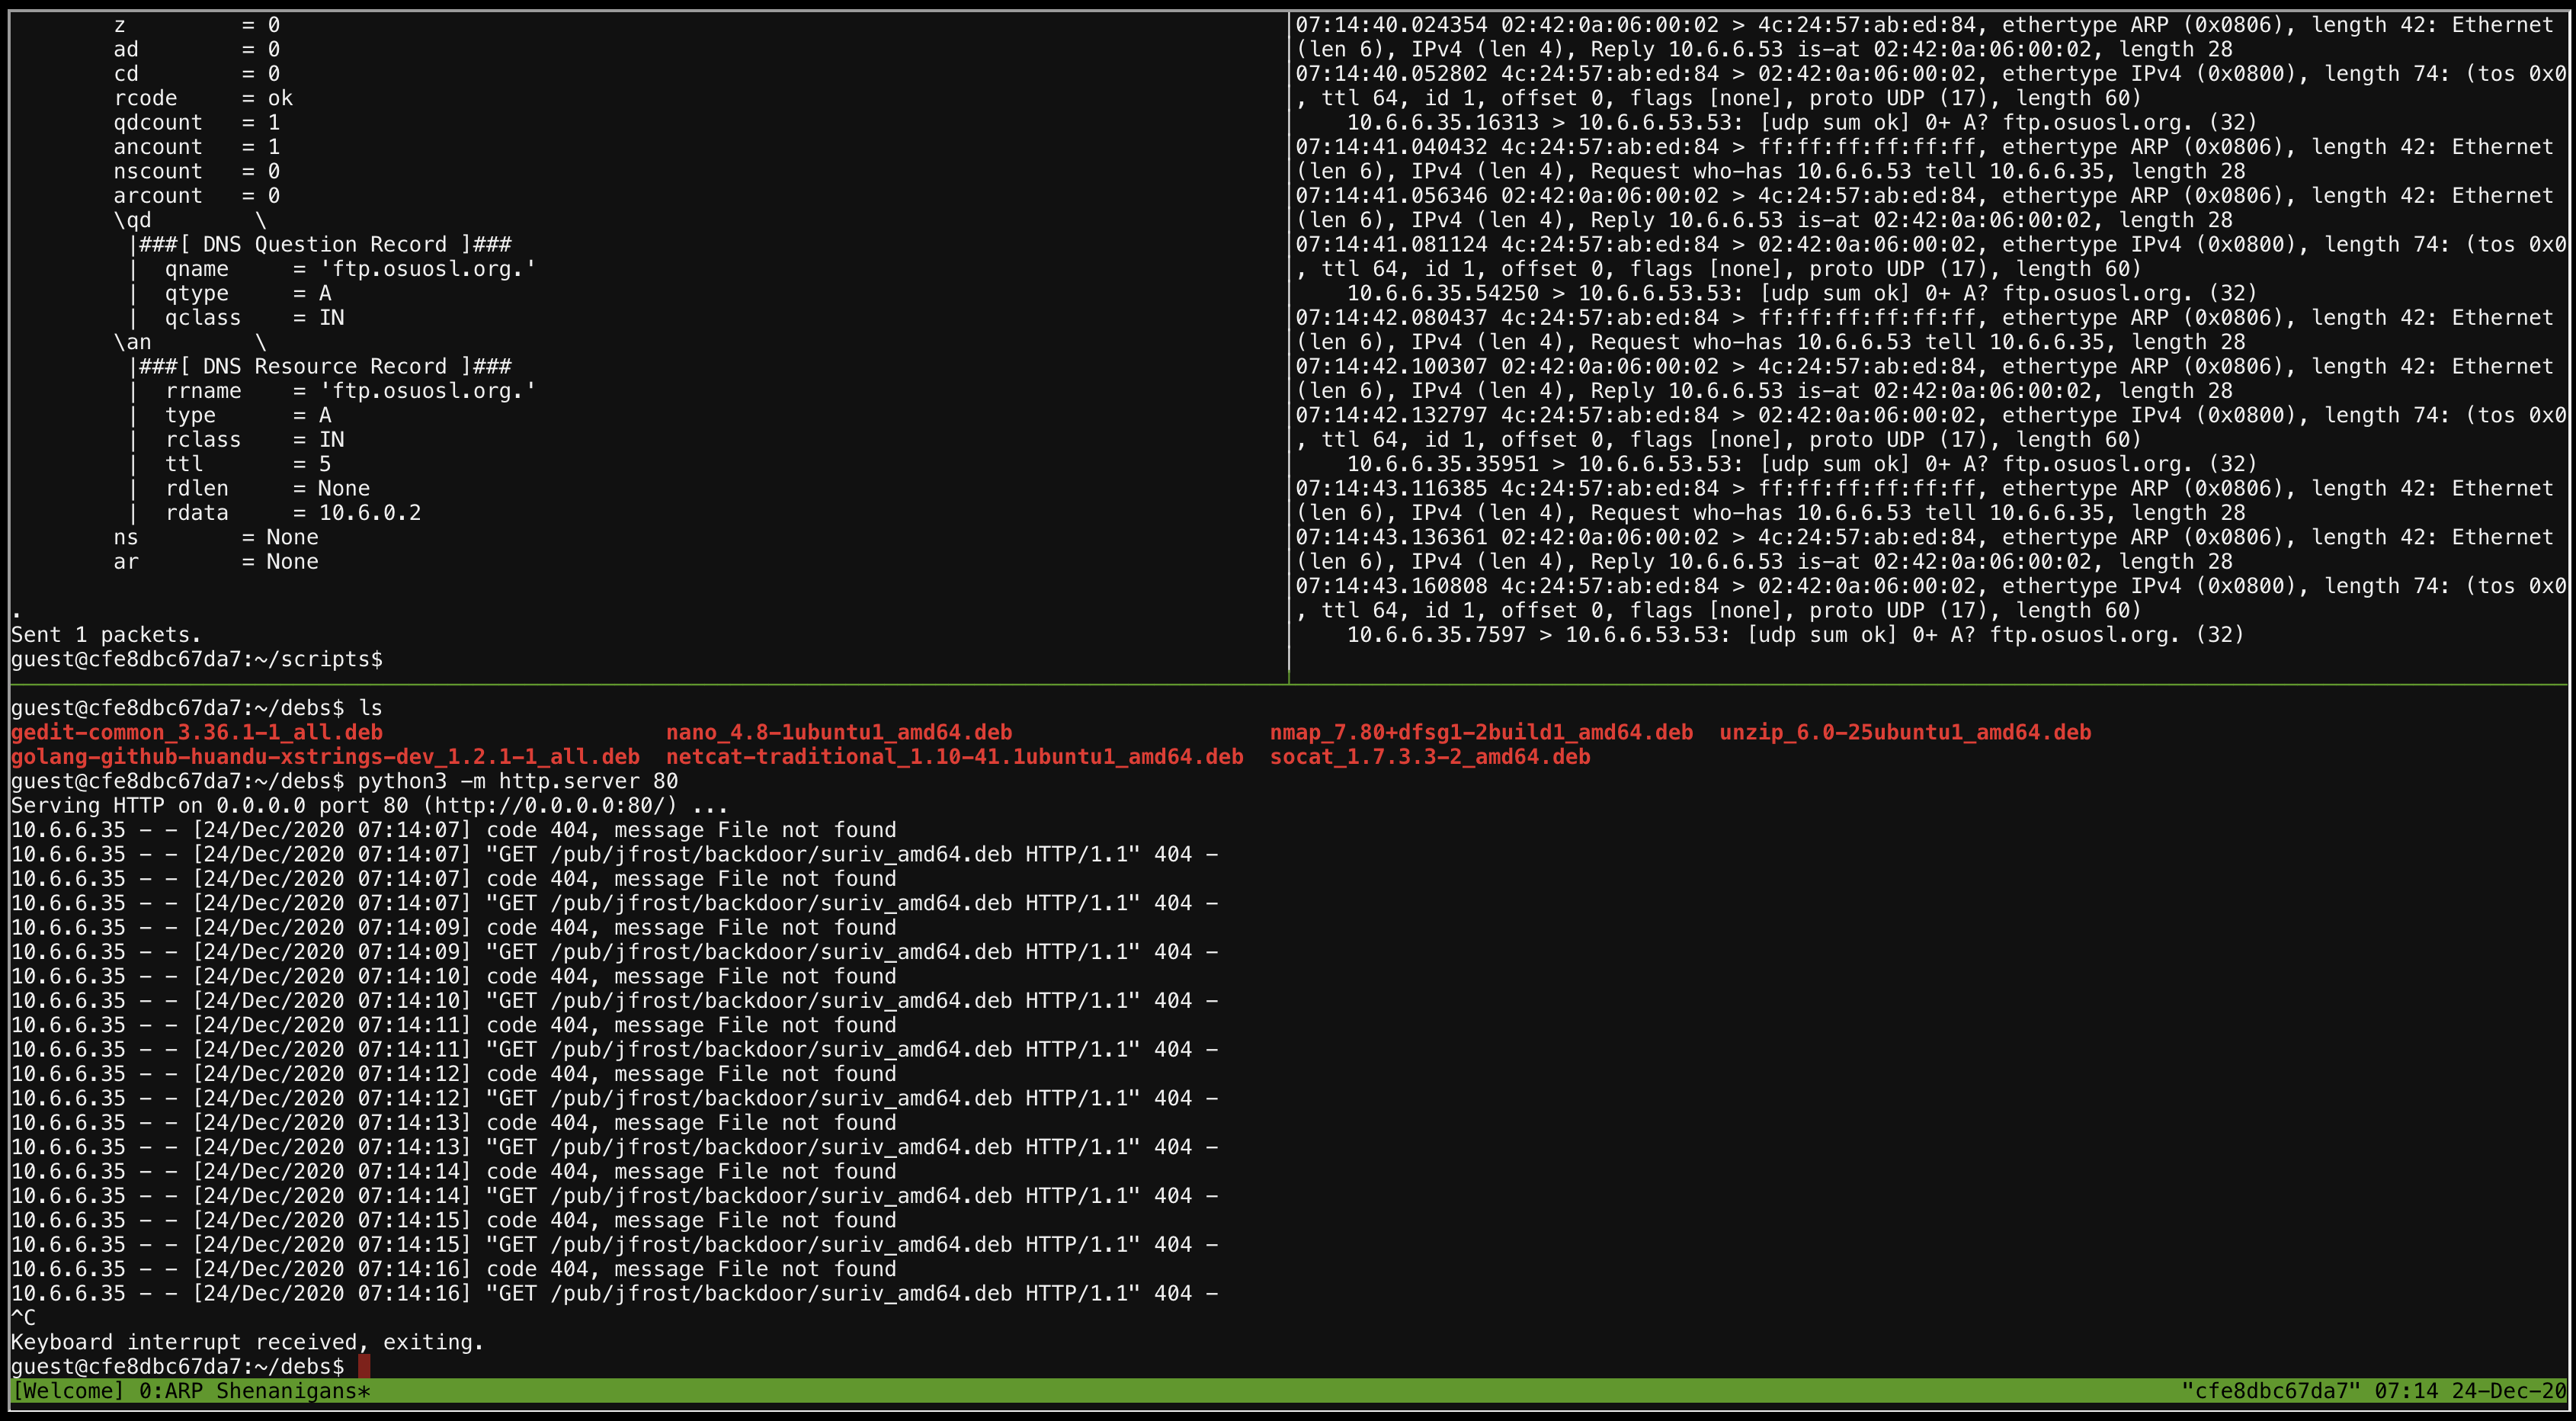2576x1421 pixels.
Task: Click the 'qtype = A' line
Action: (248, 293)
